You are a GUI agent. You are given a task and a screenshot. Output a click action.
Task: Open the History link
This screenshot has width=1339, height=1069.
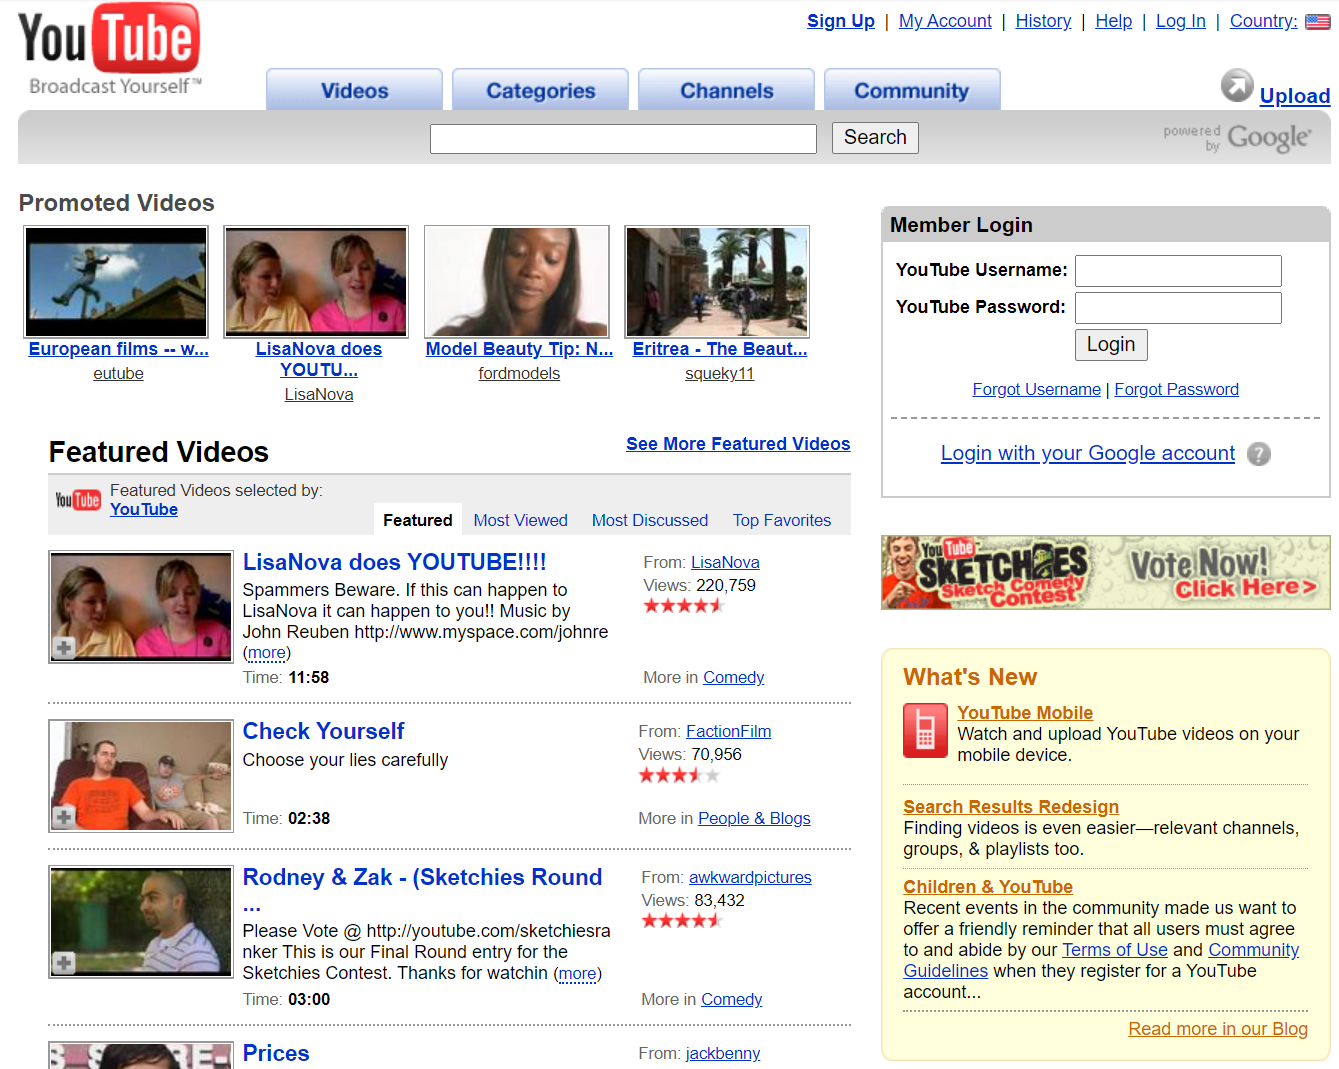point(1043,21)
